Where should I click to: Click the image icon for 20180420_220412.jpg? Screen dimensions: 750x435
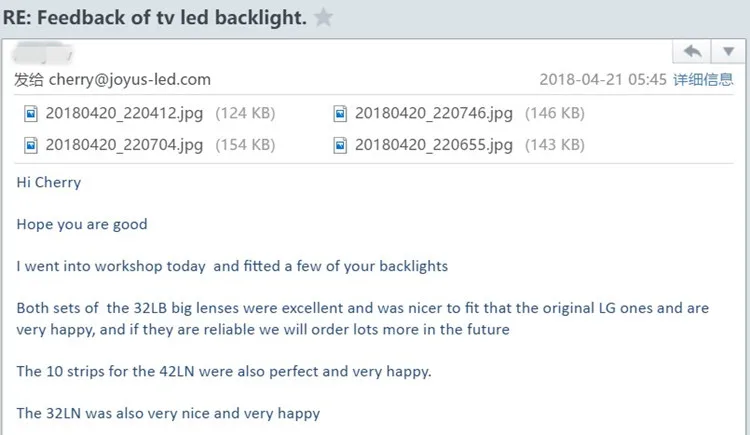[x=30, y=114]
